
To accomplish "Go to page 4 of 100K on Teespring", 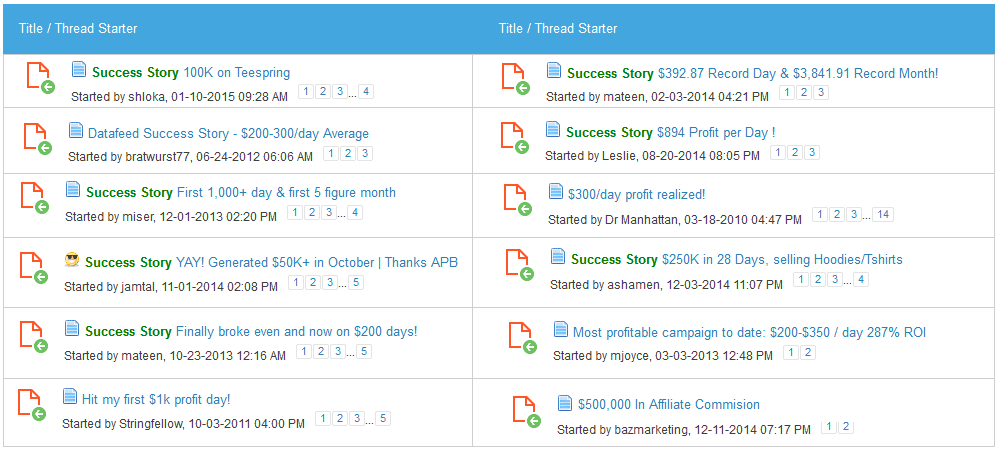I will (x=366, y=92).
